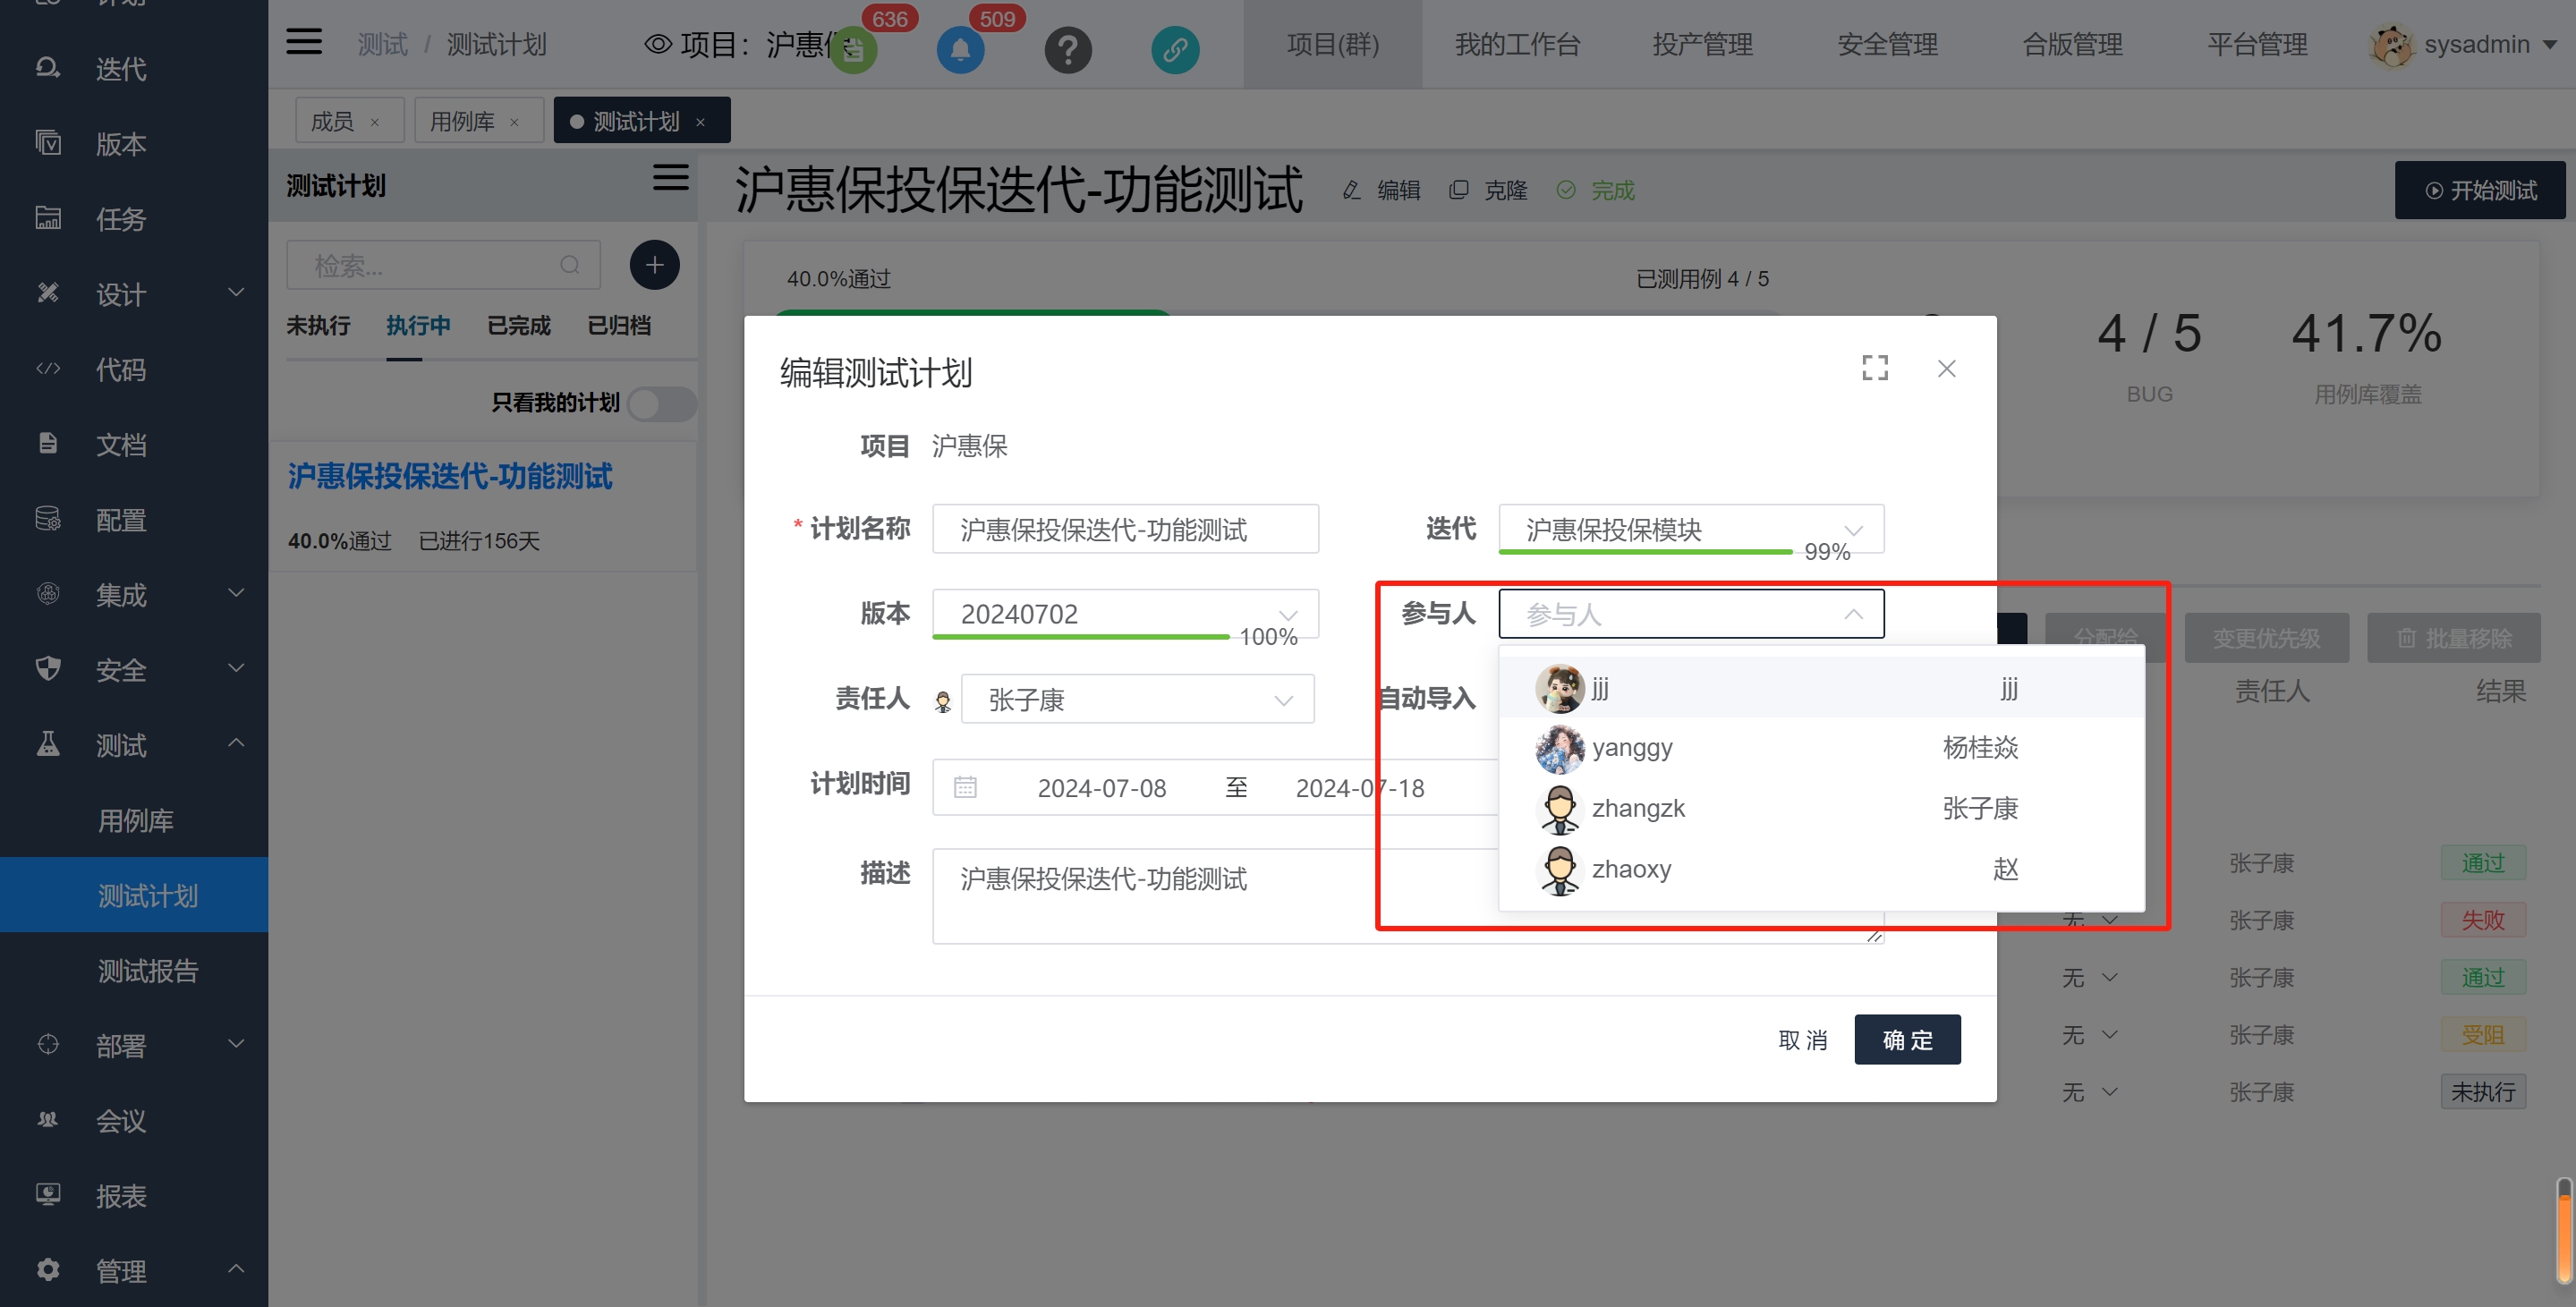Open the 迭代 dropdown showing 沪惠保投保模块
This screenshot has width=2576, height=1307.
pos(1690,528)
